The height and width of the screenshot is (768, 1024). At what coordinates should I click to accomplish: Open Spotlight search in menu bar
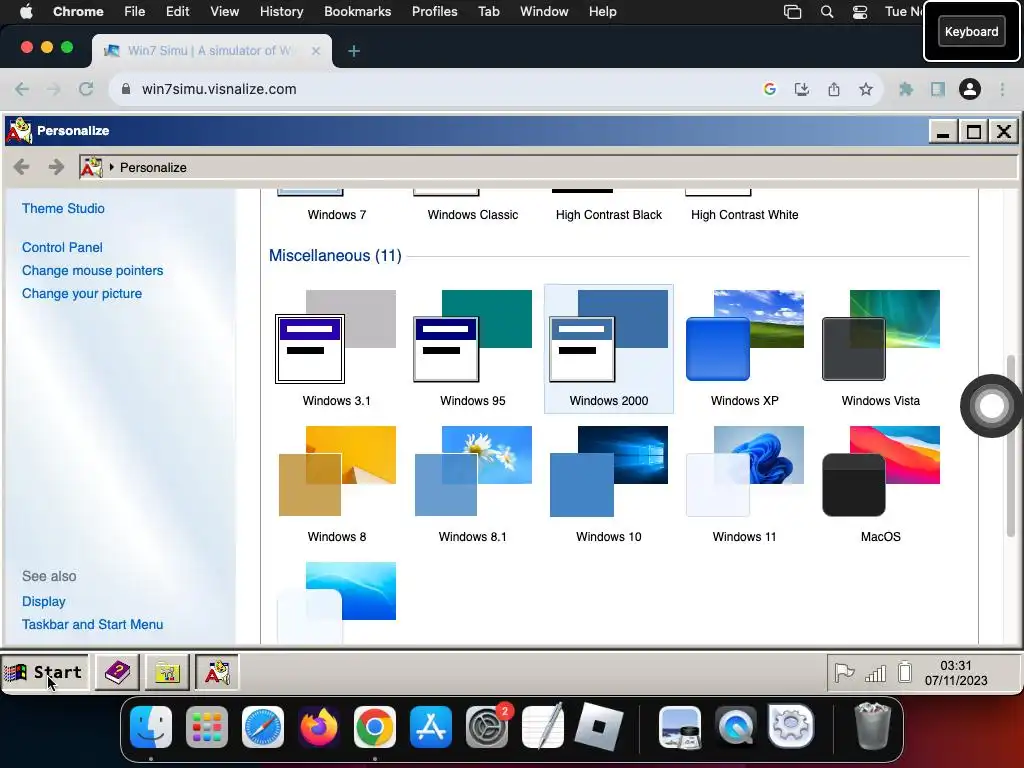tap(827, 12)
